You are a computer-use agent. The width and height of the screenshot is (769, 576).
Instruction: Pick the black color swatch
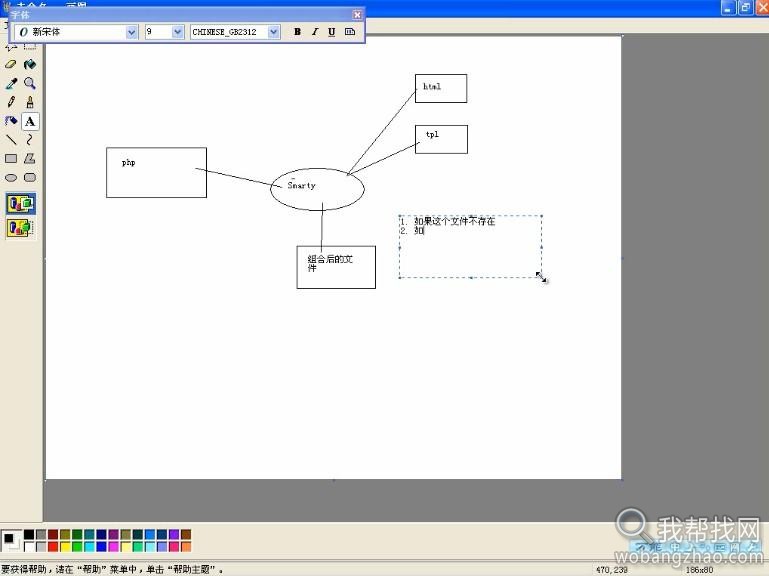(x=29, y=534)
